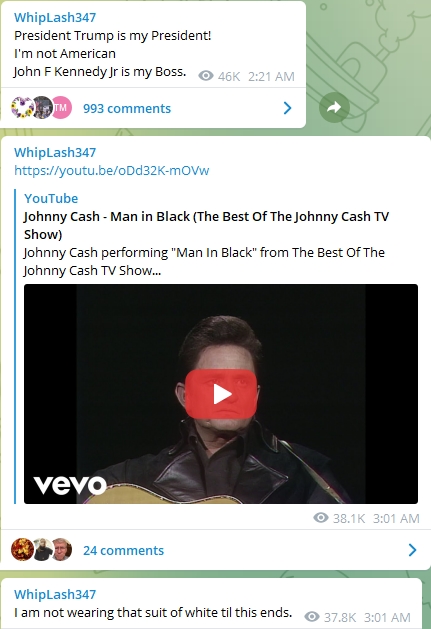
Task: Open the flower wreath commenter avatar
Action: point(22,108)
